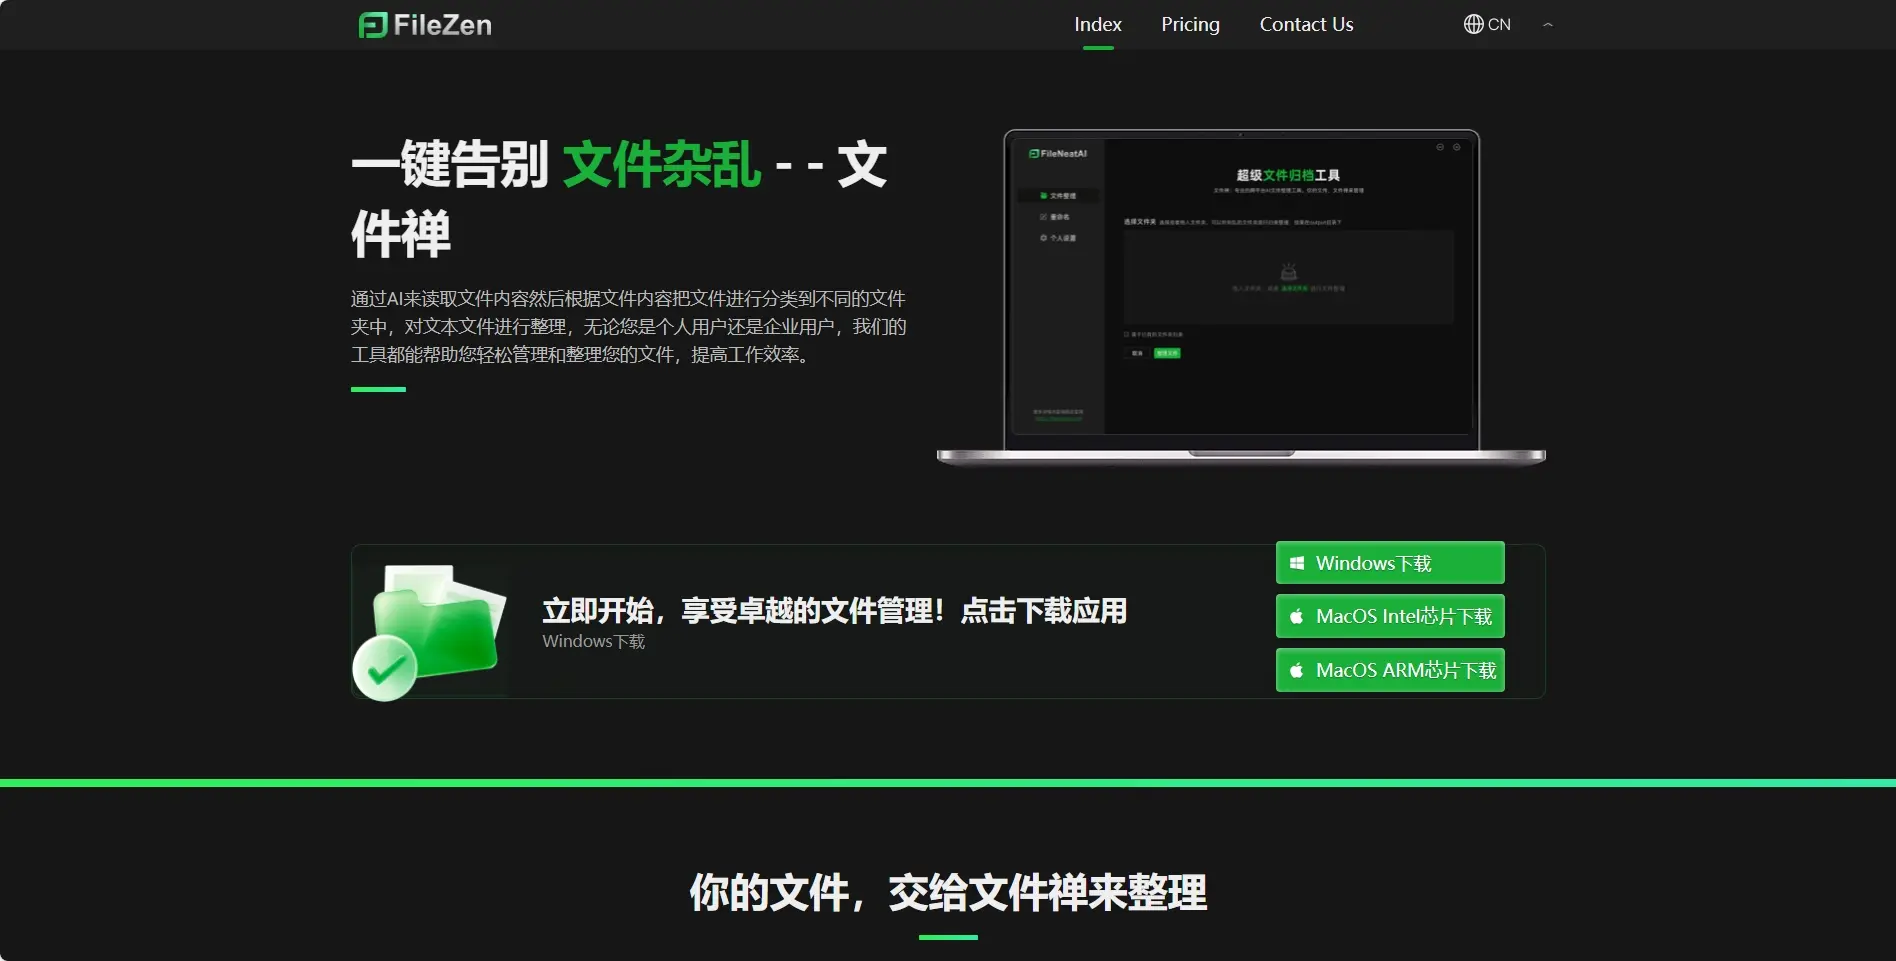The height and width of the screenshot is (961, 1896).
Task: Click the 取消 button in the app preview
Action: pos(1137,353)
